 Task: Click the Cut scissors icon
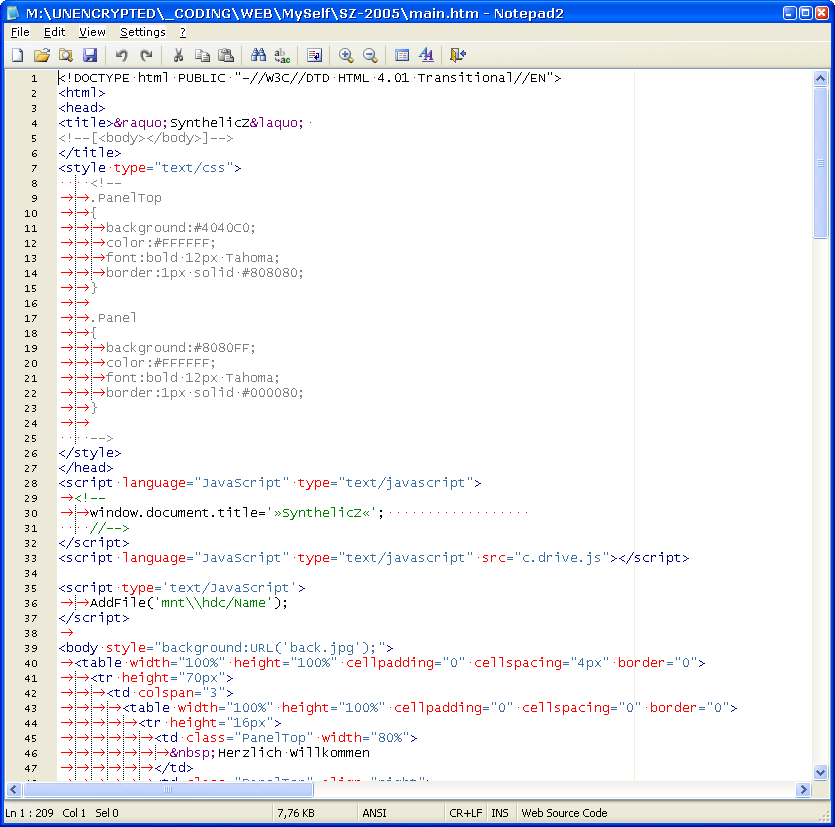coord(178,55)
